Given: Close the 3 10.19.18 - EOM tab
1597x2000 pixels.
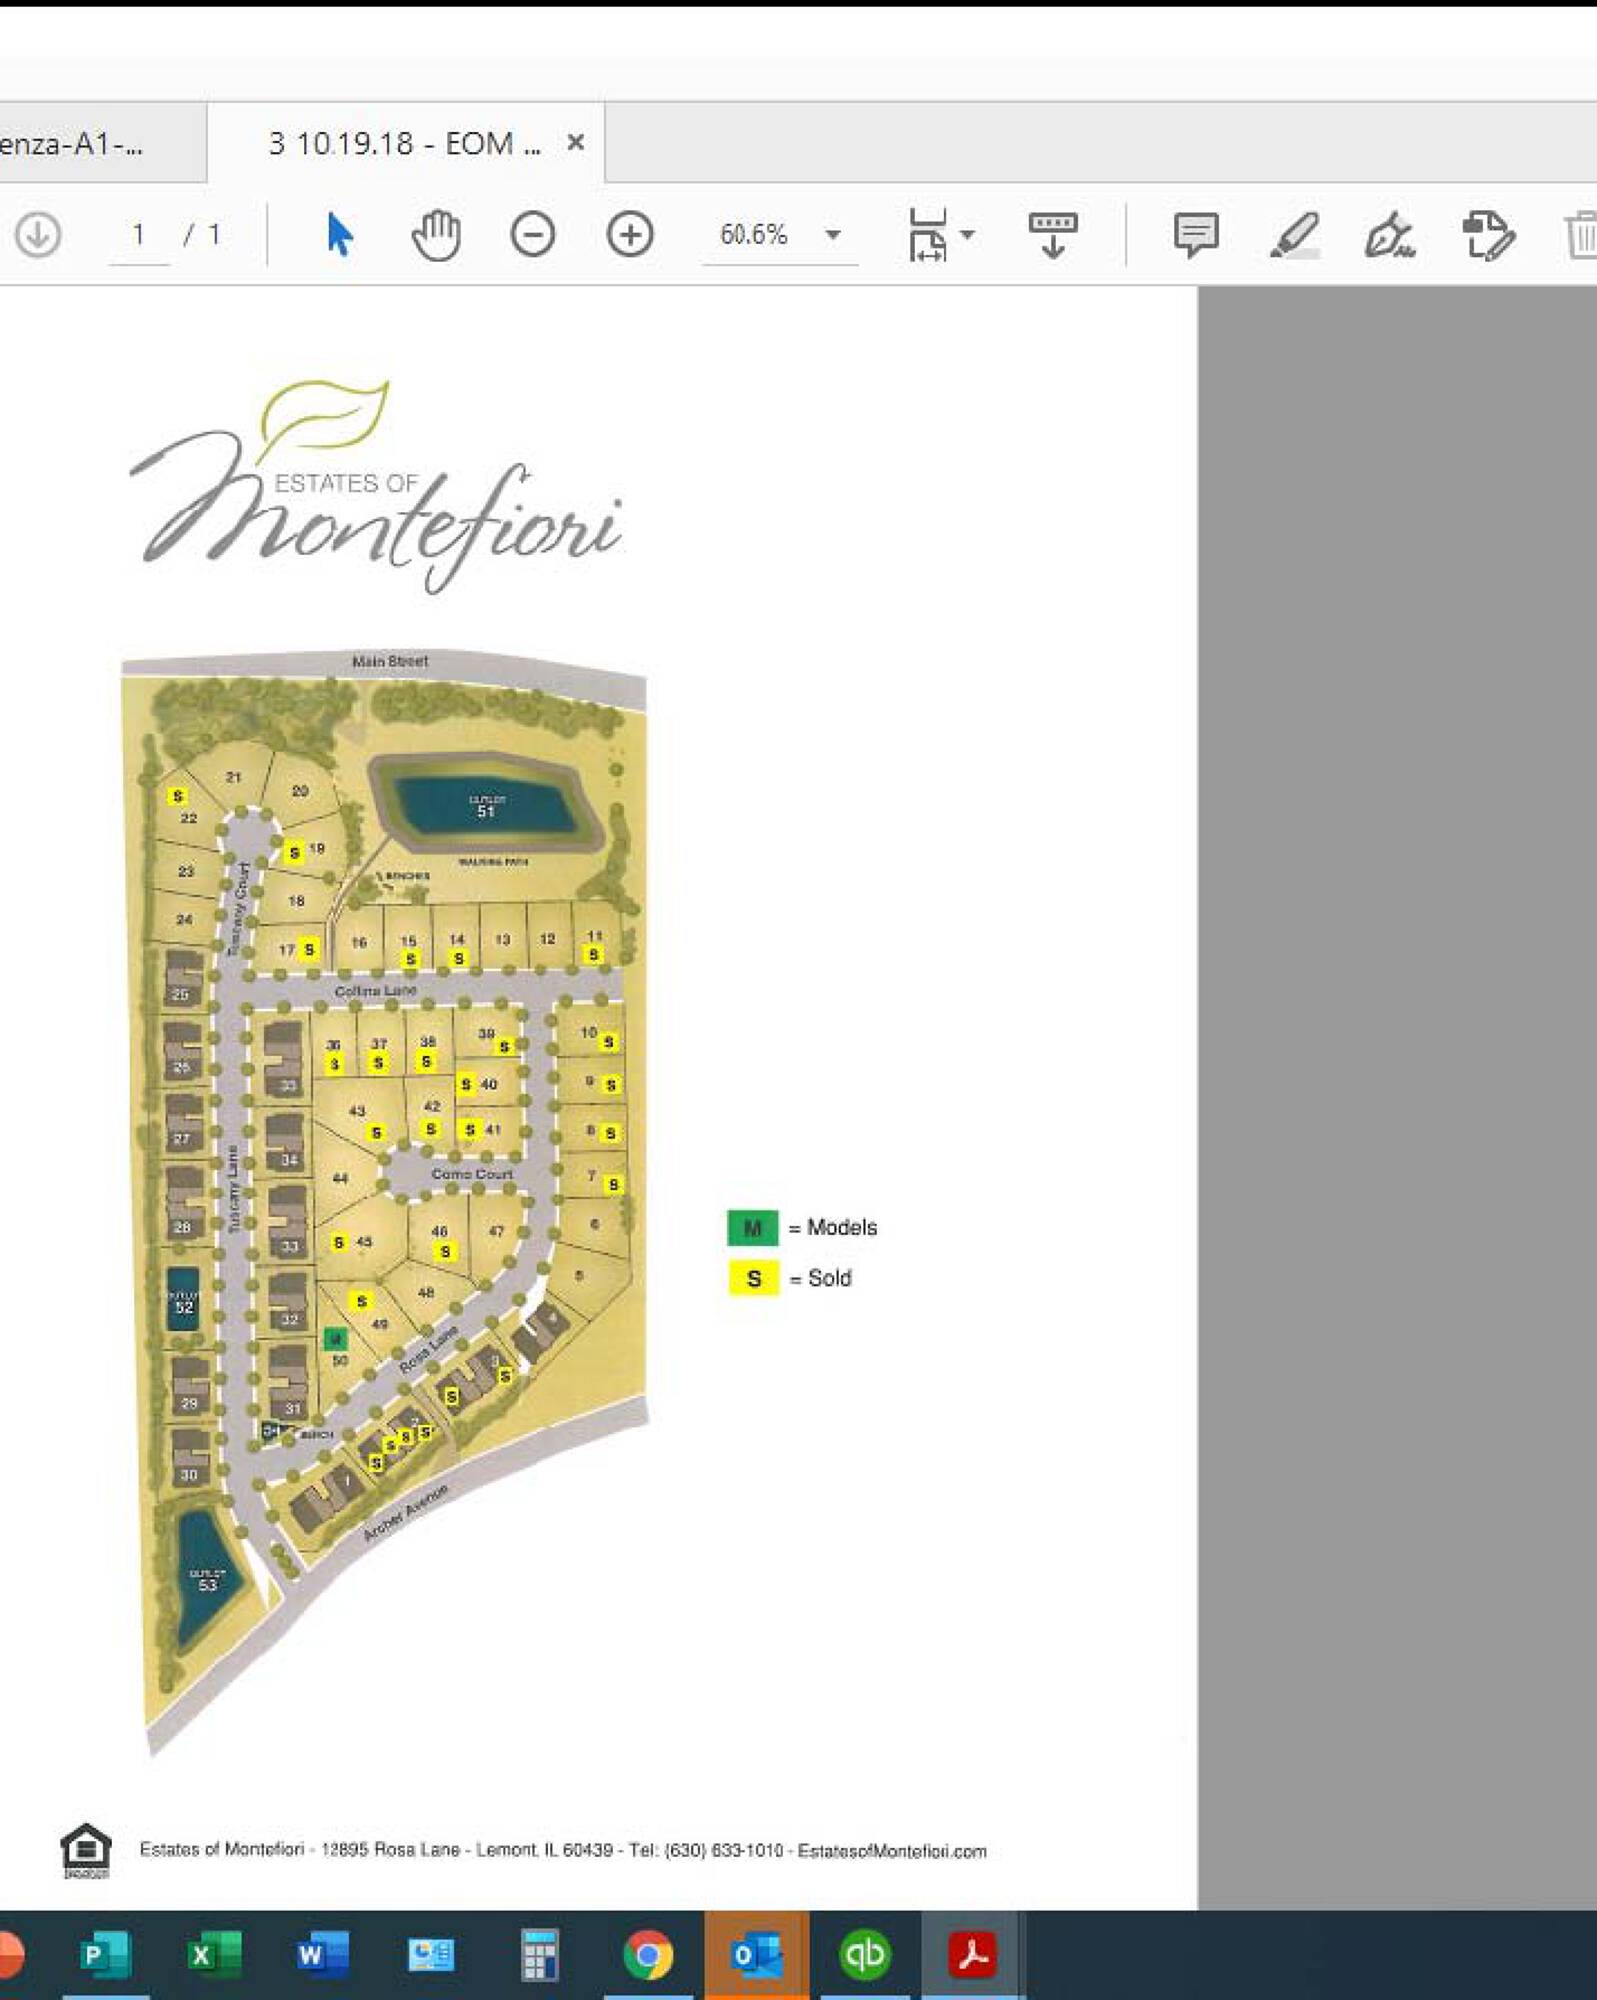Looking at the screenshot, I should coord(575,143).
